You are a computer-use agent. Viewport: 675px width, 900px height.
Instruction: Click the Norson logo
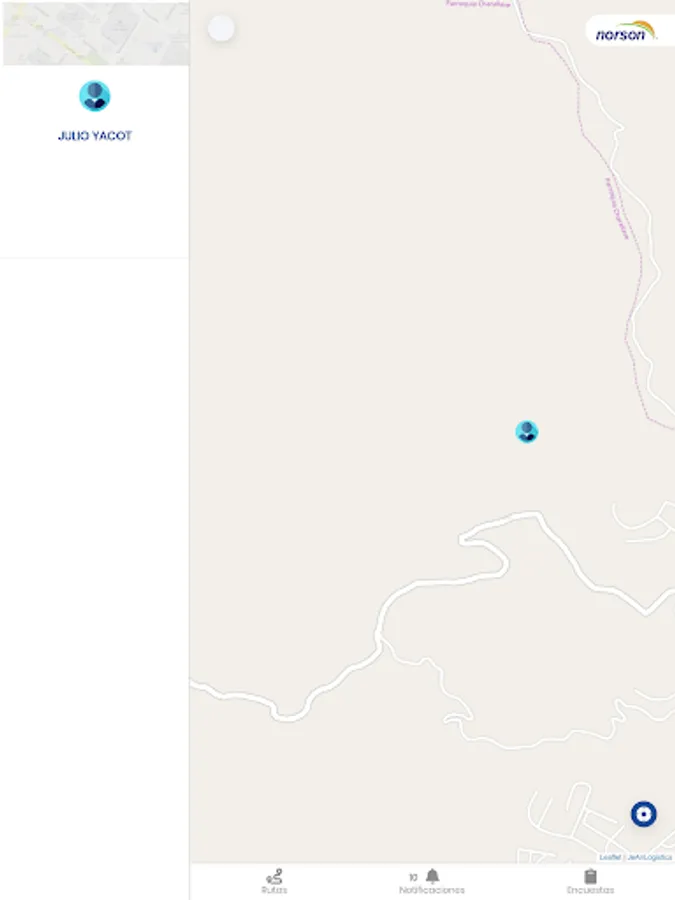point(626,32)
